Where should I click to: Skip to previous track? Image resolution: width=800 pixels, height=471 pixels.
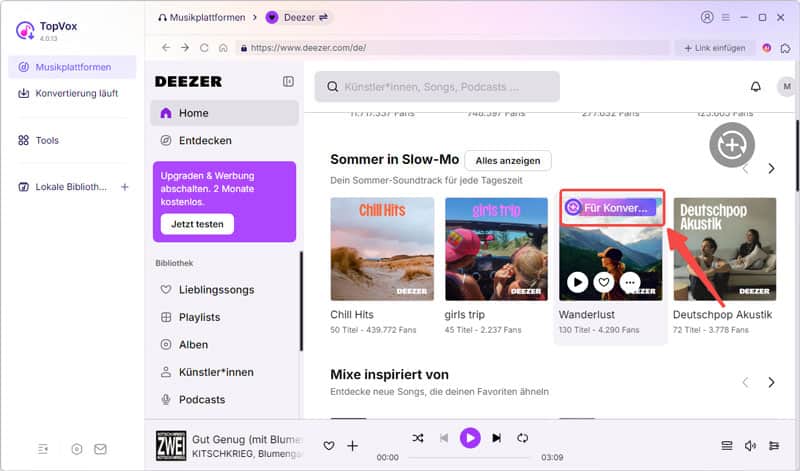click(x=444, y=438)
